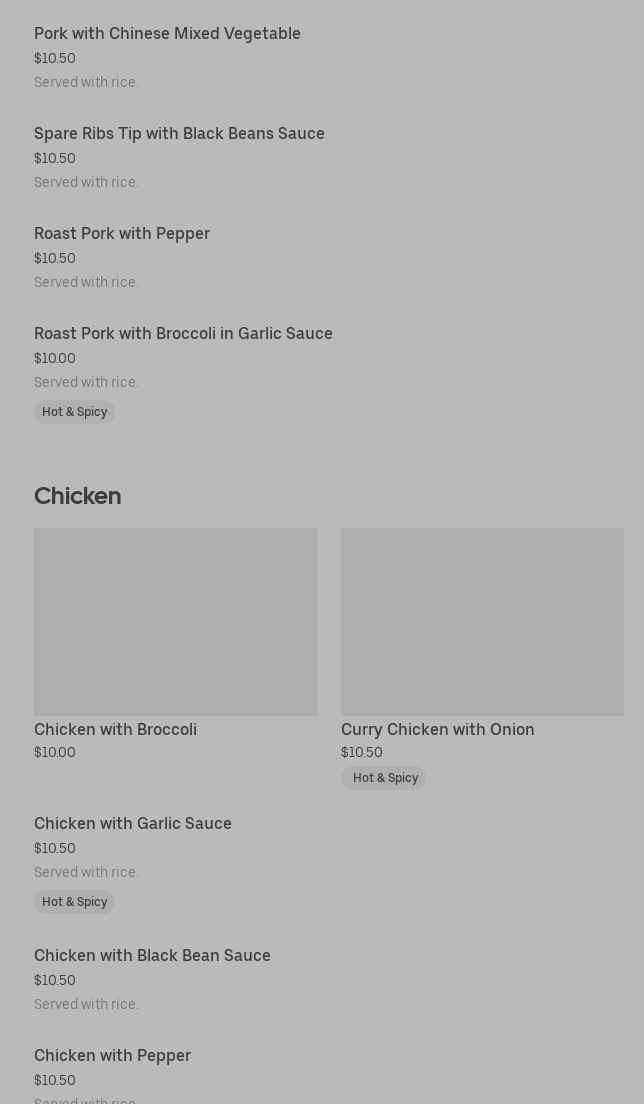The width and height of the screenshot is (644, 1104).
Task: Click 'Served with rice' under Roast Pork with Pepper
Action: click(x=86, y=282)
